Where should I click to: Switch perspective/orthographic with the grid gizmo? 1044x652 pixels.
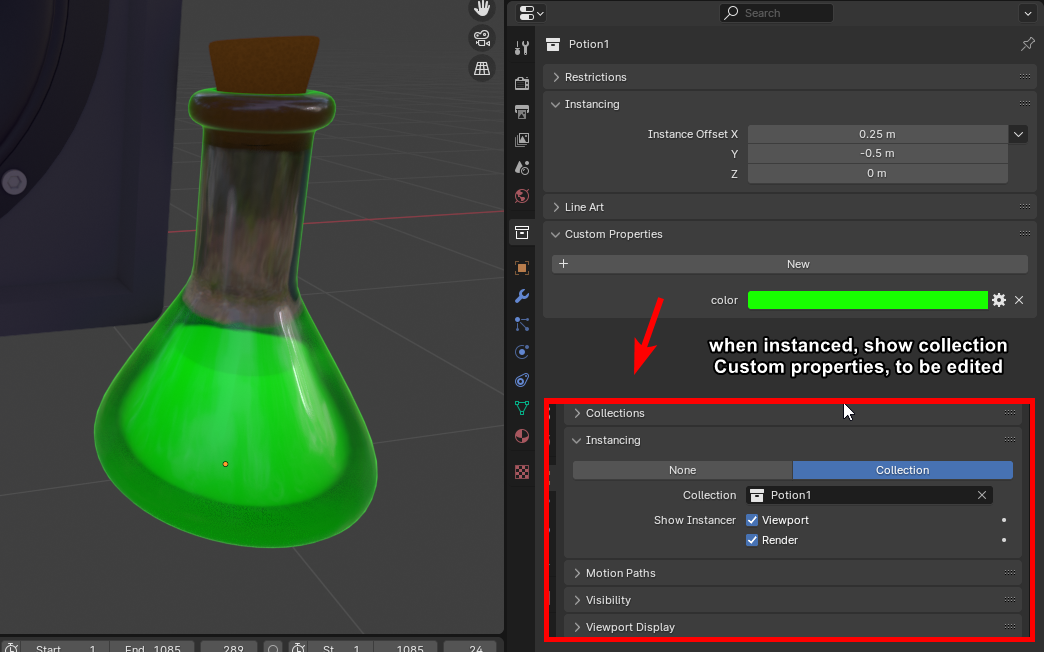[482, 68]
